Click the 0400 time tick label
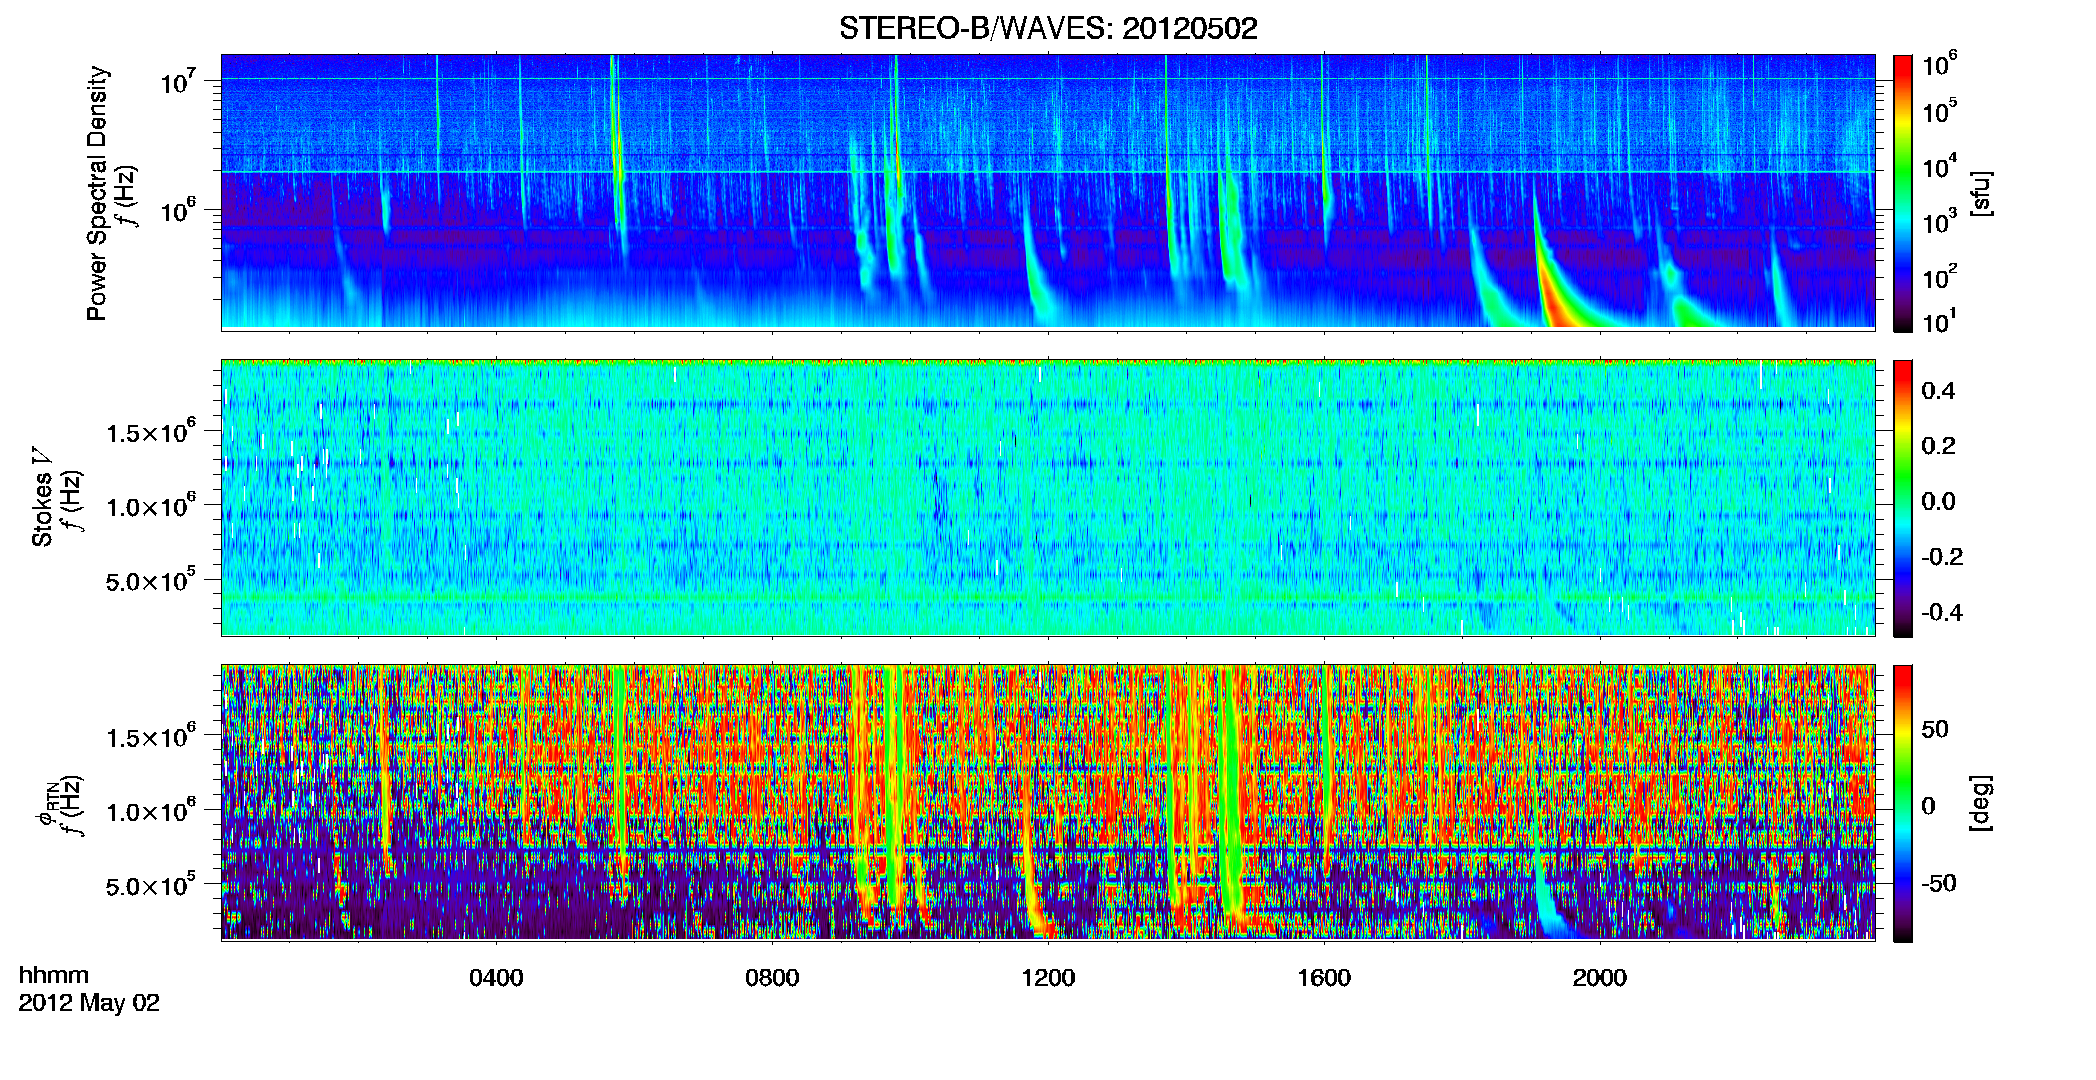Viewport: 2096px width, 1080px height. [496, 978]
